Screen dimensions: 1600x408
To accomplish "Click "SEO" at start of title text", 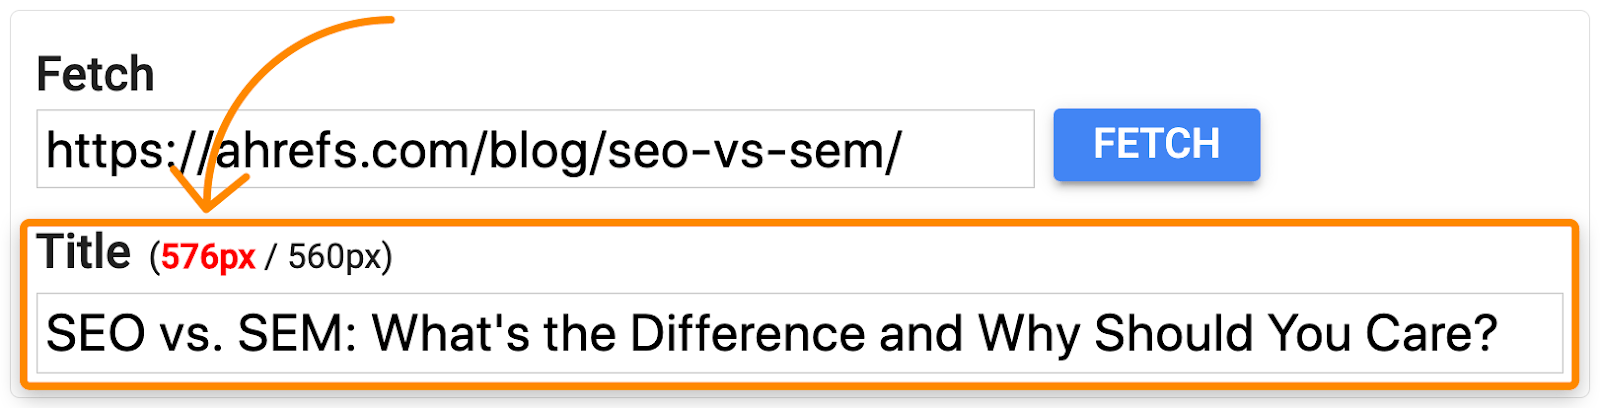I will (95, 333).
